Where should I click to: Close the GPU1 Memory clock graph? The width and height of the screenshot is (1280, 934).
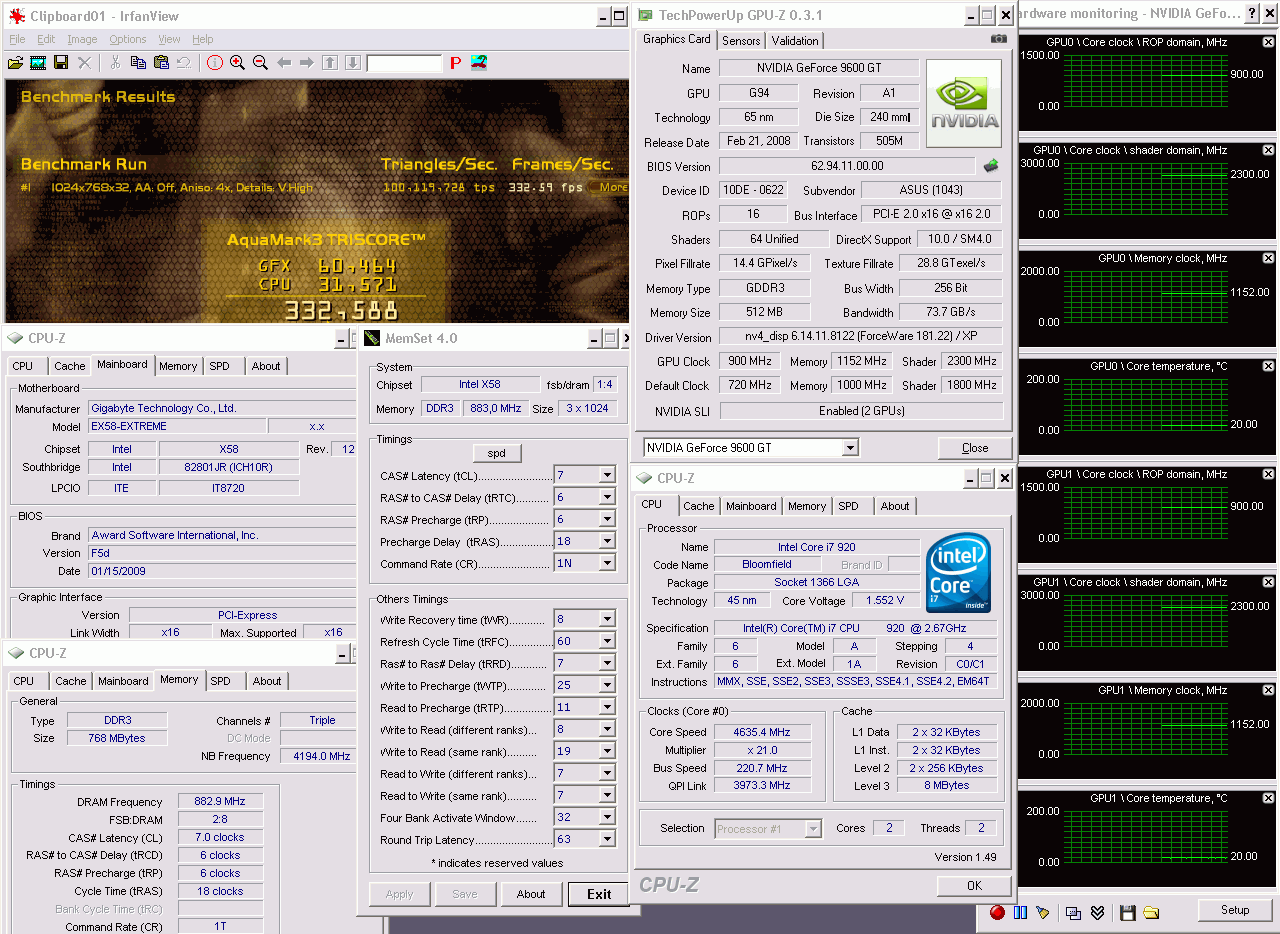click(1268, 690)
